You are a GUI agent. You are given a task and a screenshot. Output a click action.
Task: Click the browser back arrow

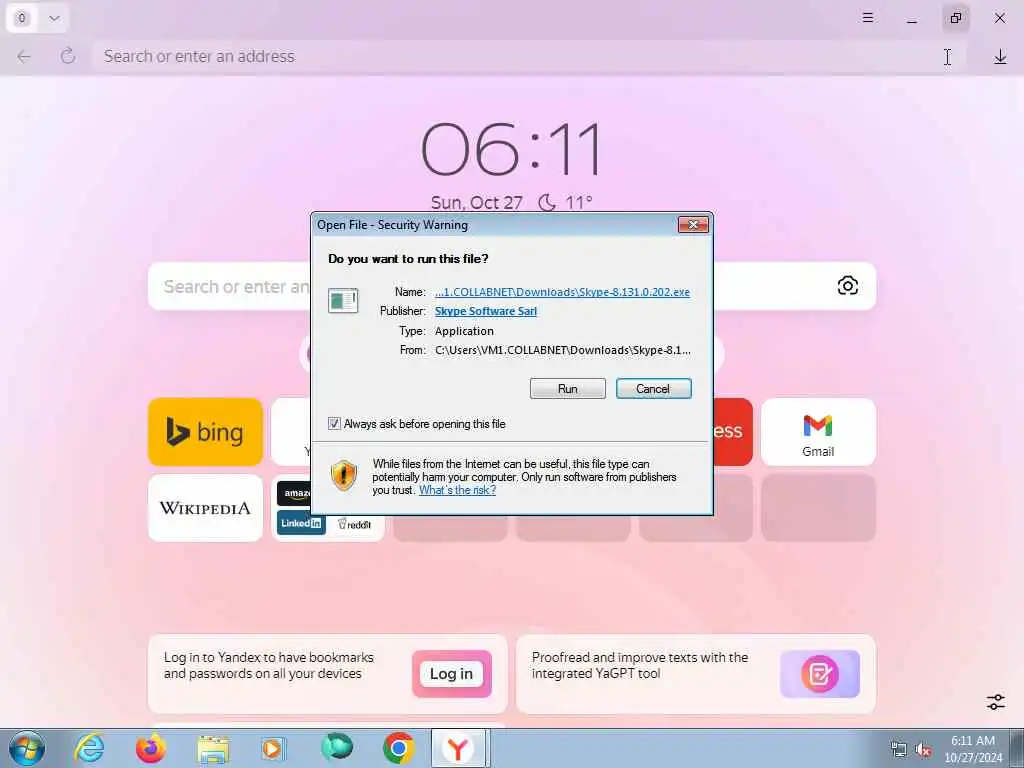click(x=24, y=57)
